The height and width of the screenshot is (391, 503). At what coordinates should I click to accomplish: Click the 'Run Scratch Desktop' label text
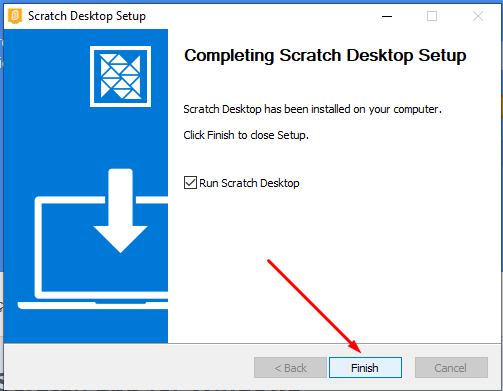[249, 183]
